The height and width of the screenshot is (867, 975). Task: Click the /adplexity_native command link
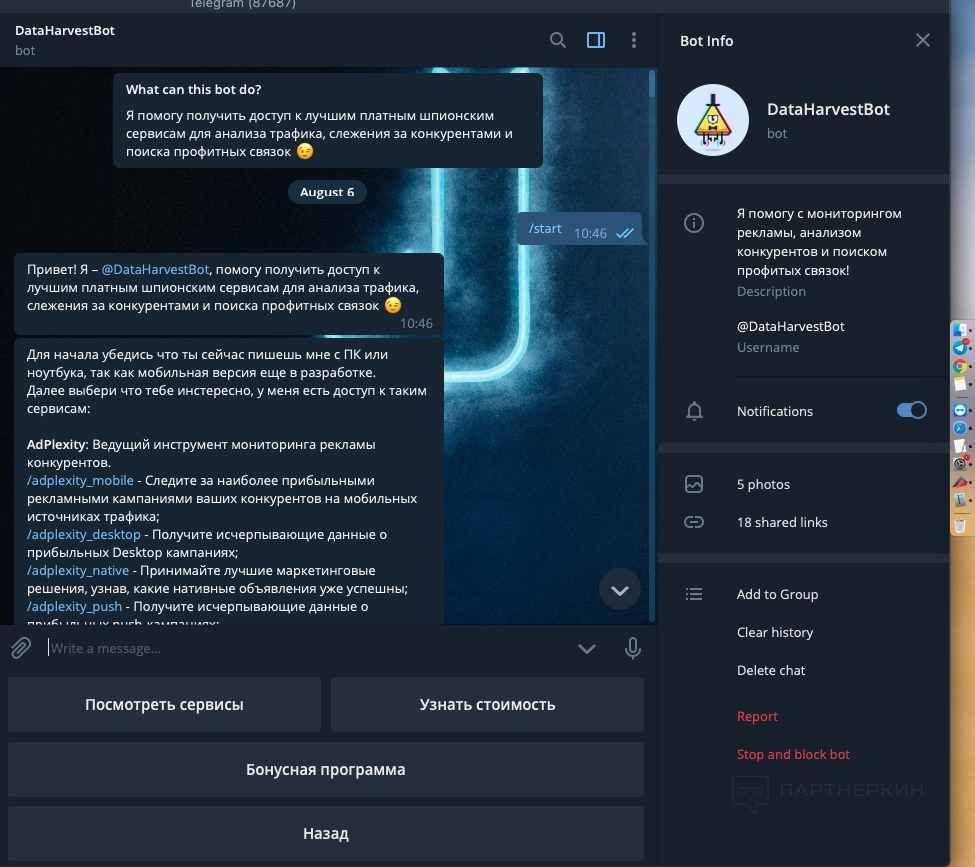tap(78, 570)
